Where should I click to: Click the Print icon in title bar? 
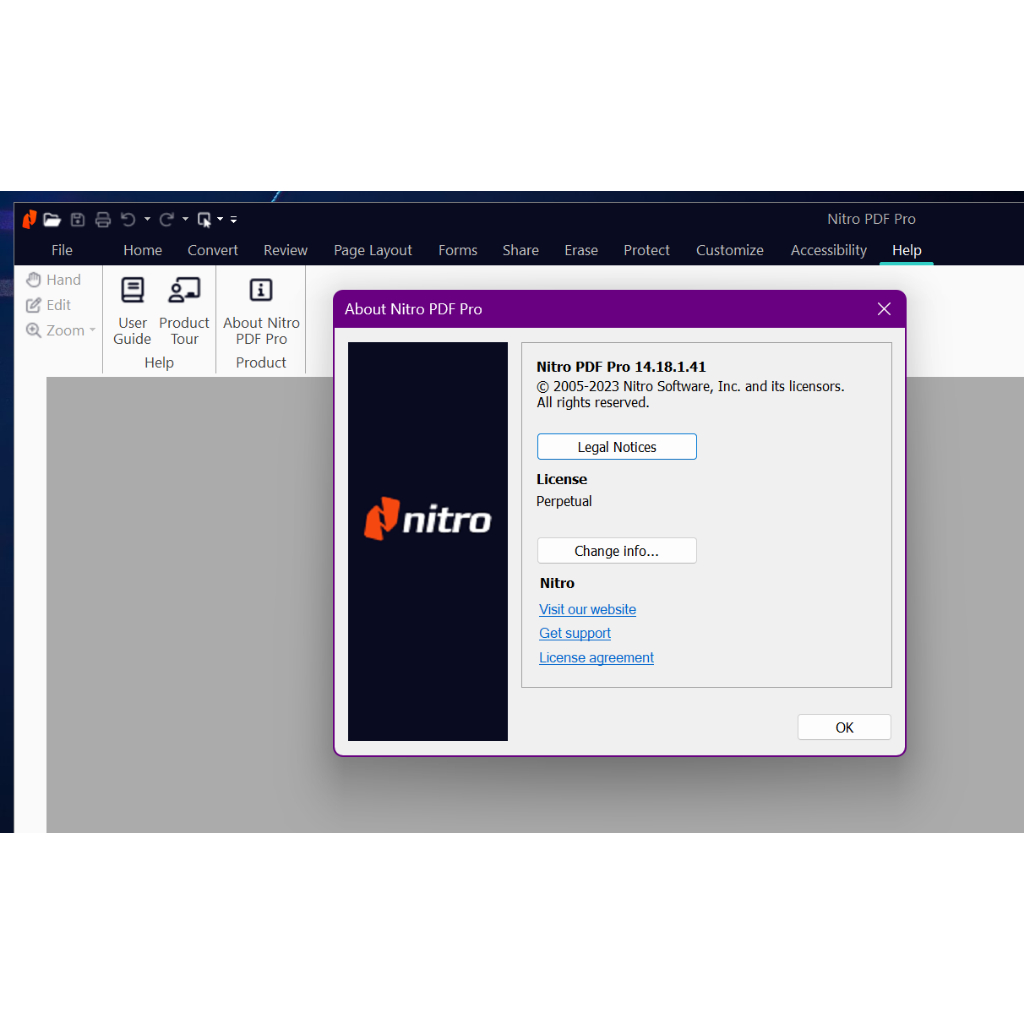(x=102, y=219)
